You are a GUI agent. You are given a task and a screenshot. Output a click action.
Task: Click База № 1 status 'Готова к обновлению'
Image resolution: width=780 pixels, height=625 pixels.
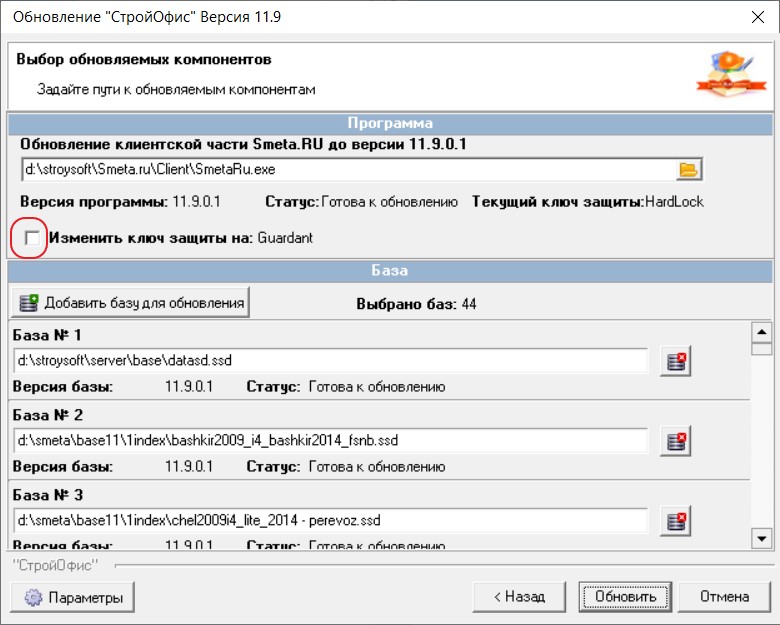click(x=377, y=387)
